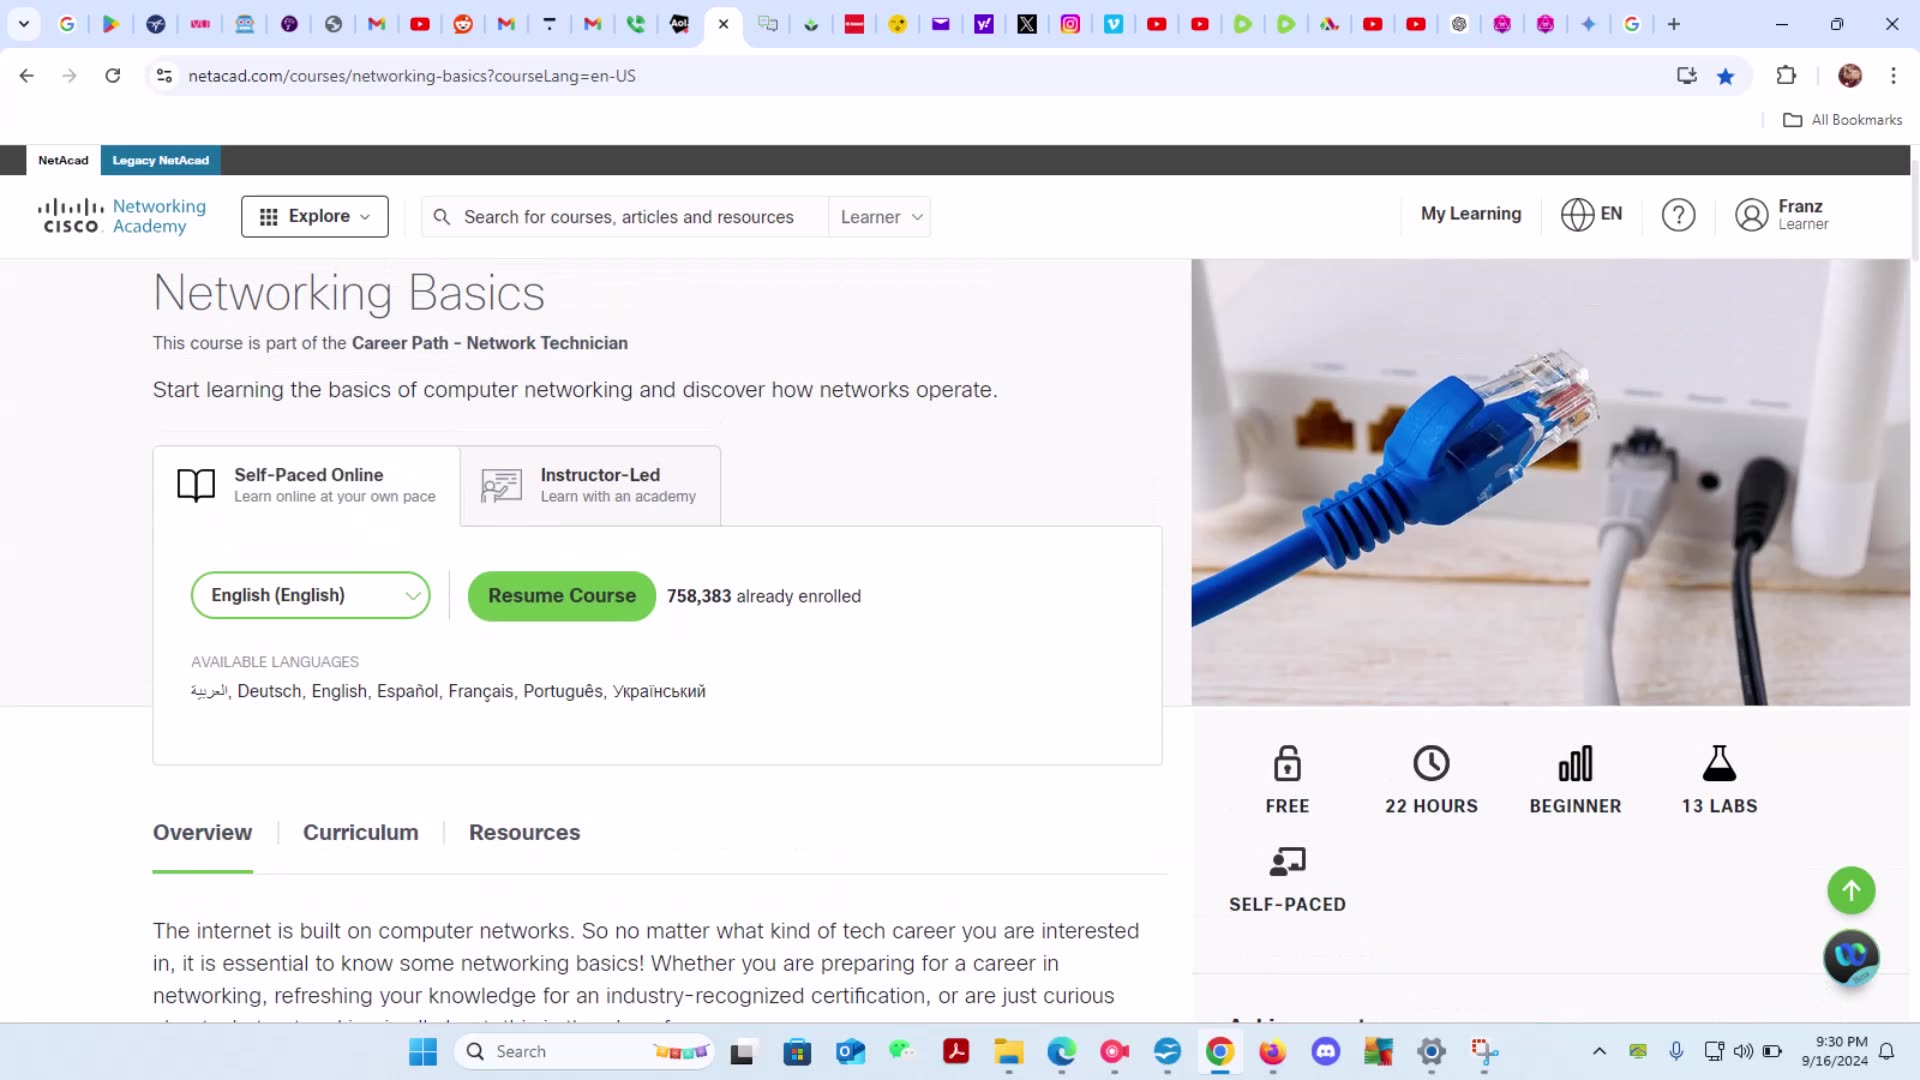This screenshot has width=1920, height=1080.
Task: Switch to the Curriculum tab
Action: [x=360, y=832]
